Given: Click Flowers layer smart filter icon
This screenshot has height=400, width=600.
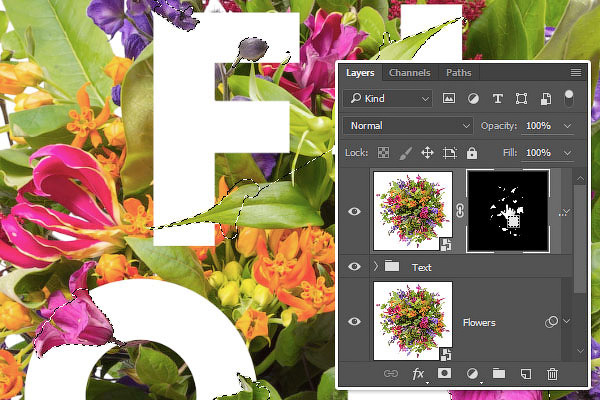Looking at the screenshot, I should [551, 322].
